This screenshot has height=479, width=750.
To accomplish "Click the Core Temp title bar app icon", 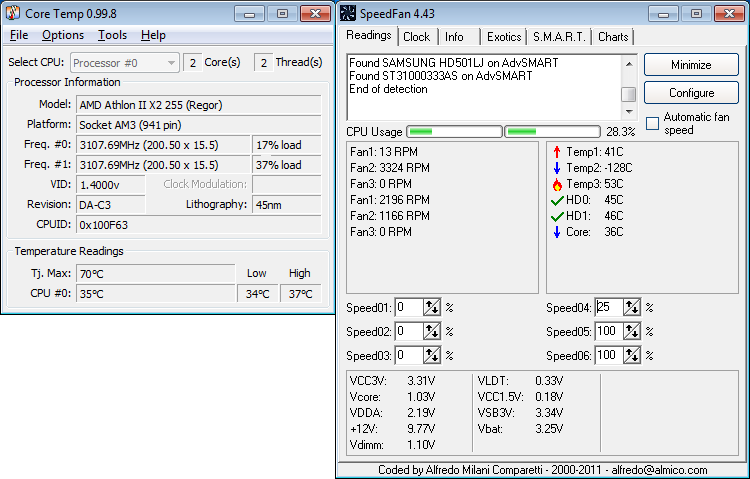I will point(13,13).
